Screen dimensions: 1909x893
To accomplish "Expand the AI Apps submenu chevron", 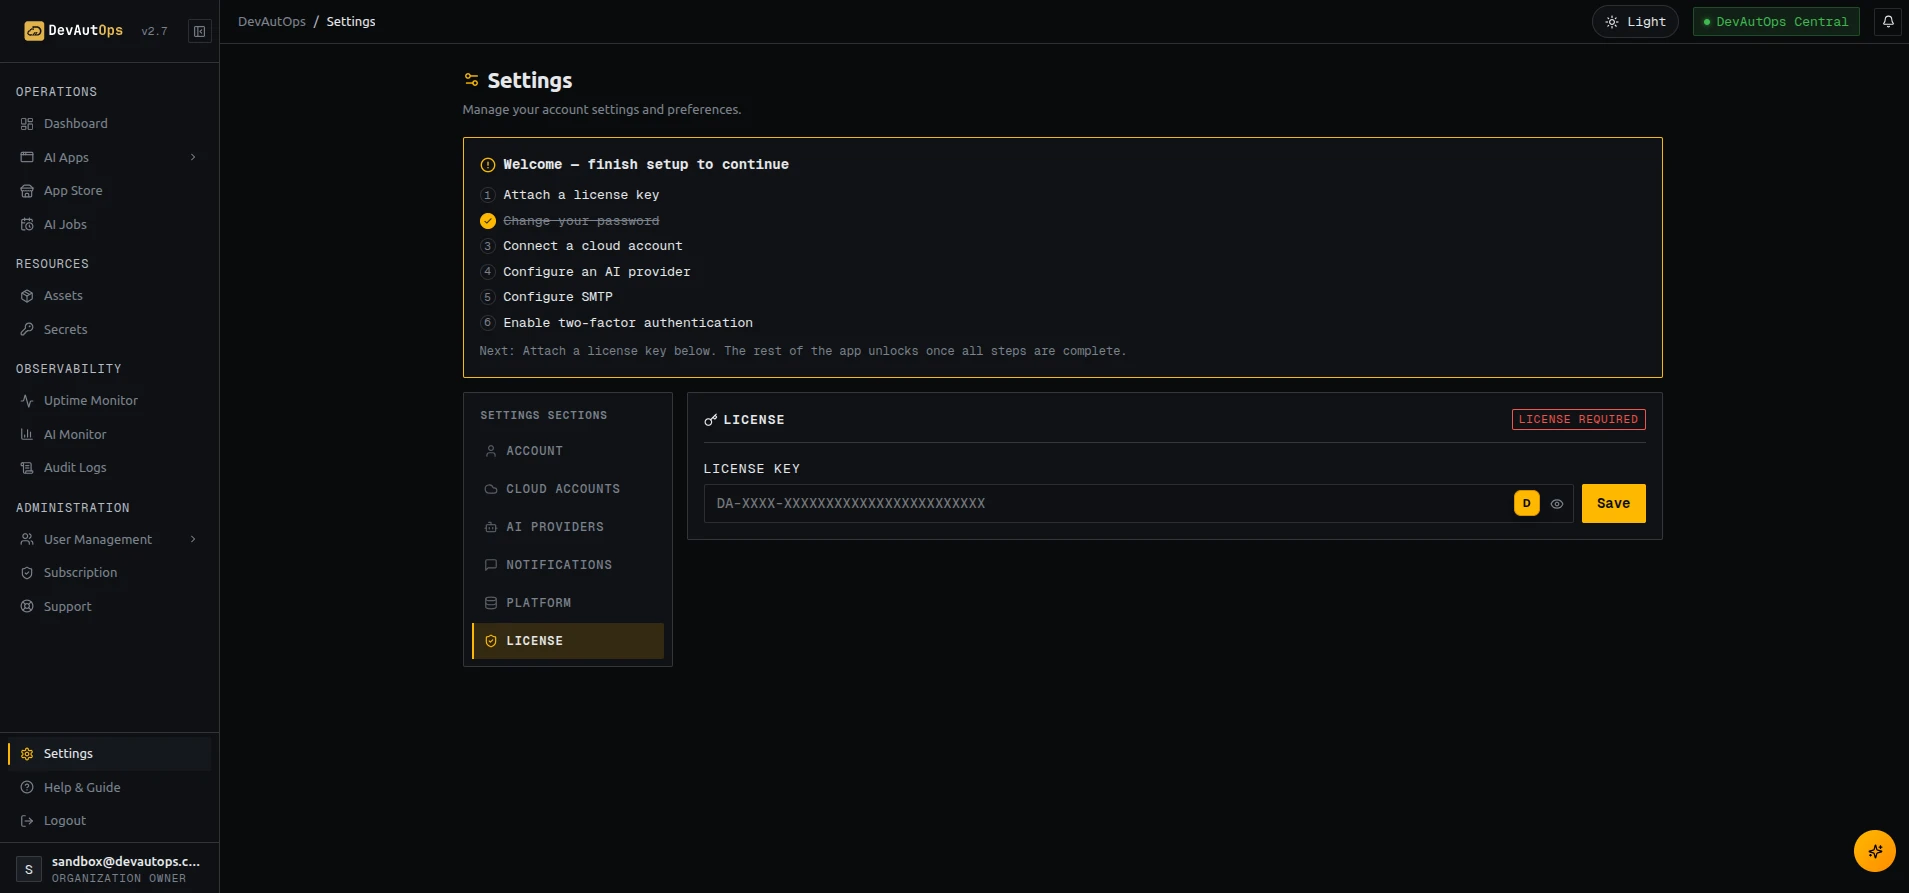I will point(193,157).
